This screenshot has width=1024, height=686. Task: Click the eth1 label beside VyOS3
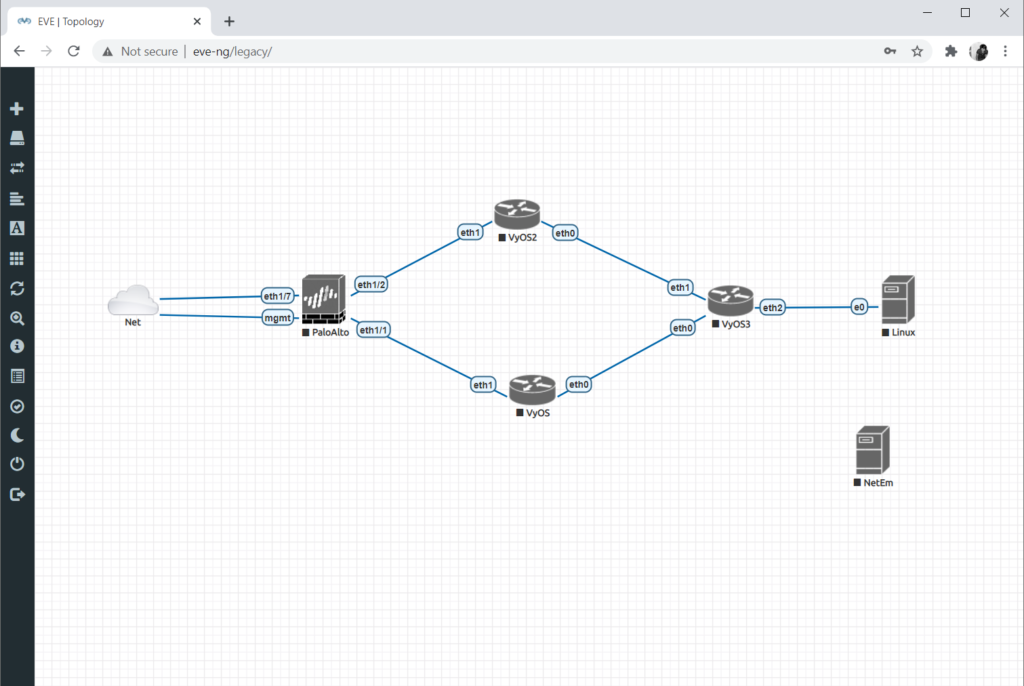(x=680, y=287)
